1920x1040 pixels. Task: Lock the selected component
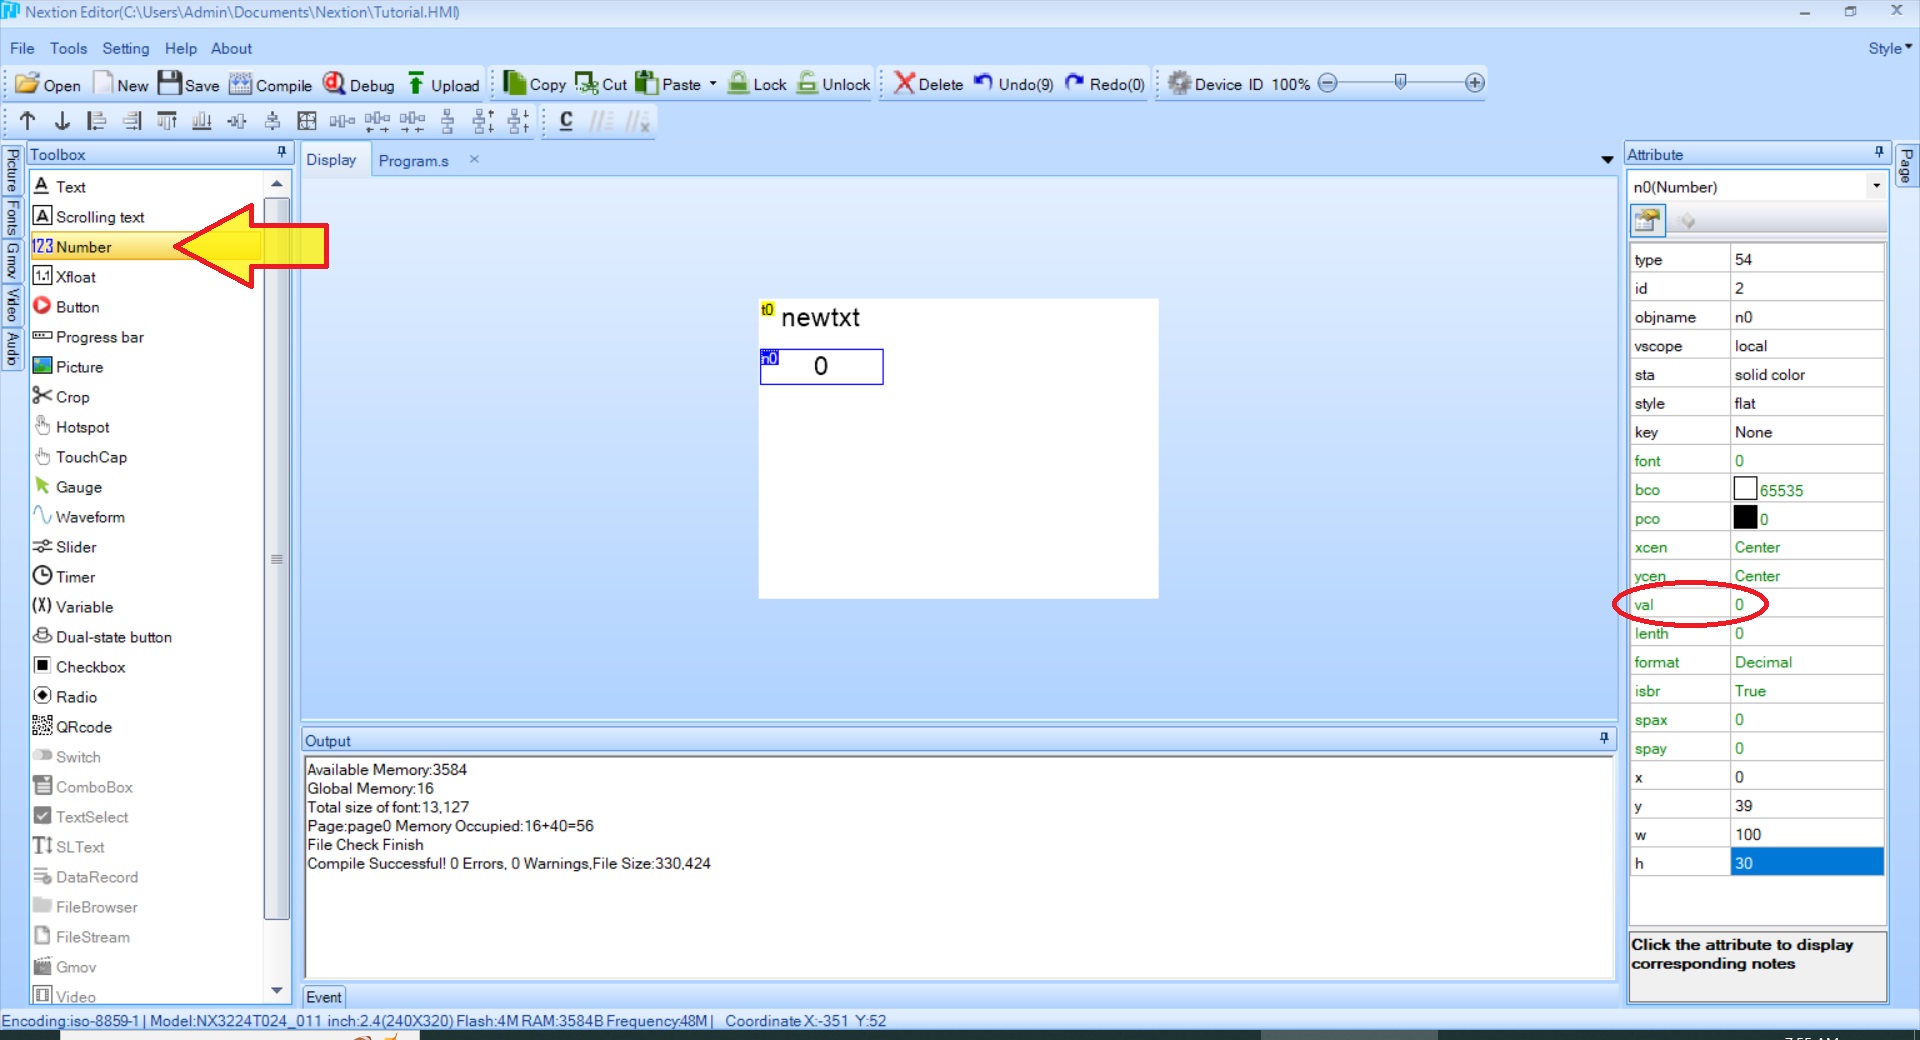[x=757, y=84]
